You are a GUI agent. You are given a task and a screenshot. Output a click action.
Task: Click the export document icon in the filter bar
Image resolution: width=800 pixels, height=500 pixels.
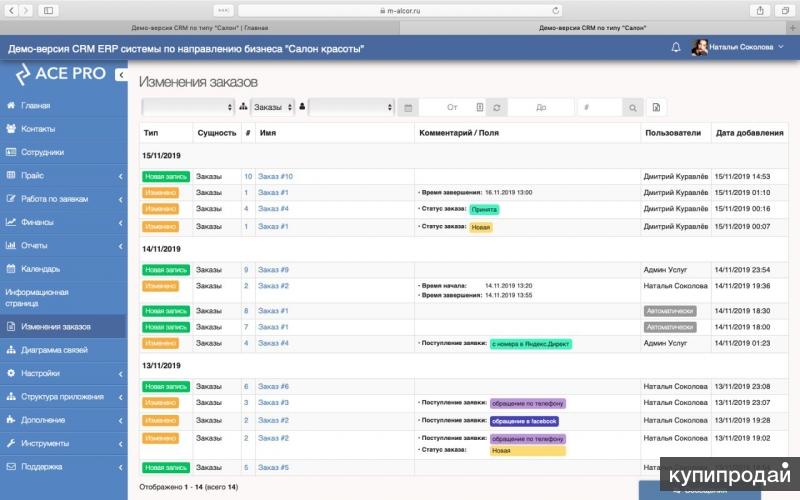[x=657, y=107]
